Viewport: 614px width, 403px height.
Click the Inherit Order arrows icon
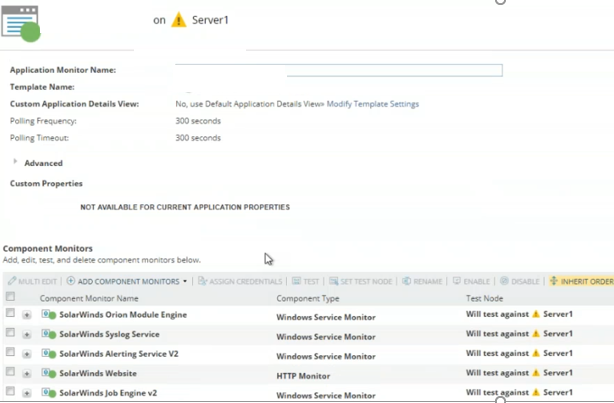[554, 280]
